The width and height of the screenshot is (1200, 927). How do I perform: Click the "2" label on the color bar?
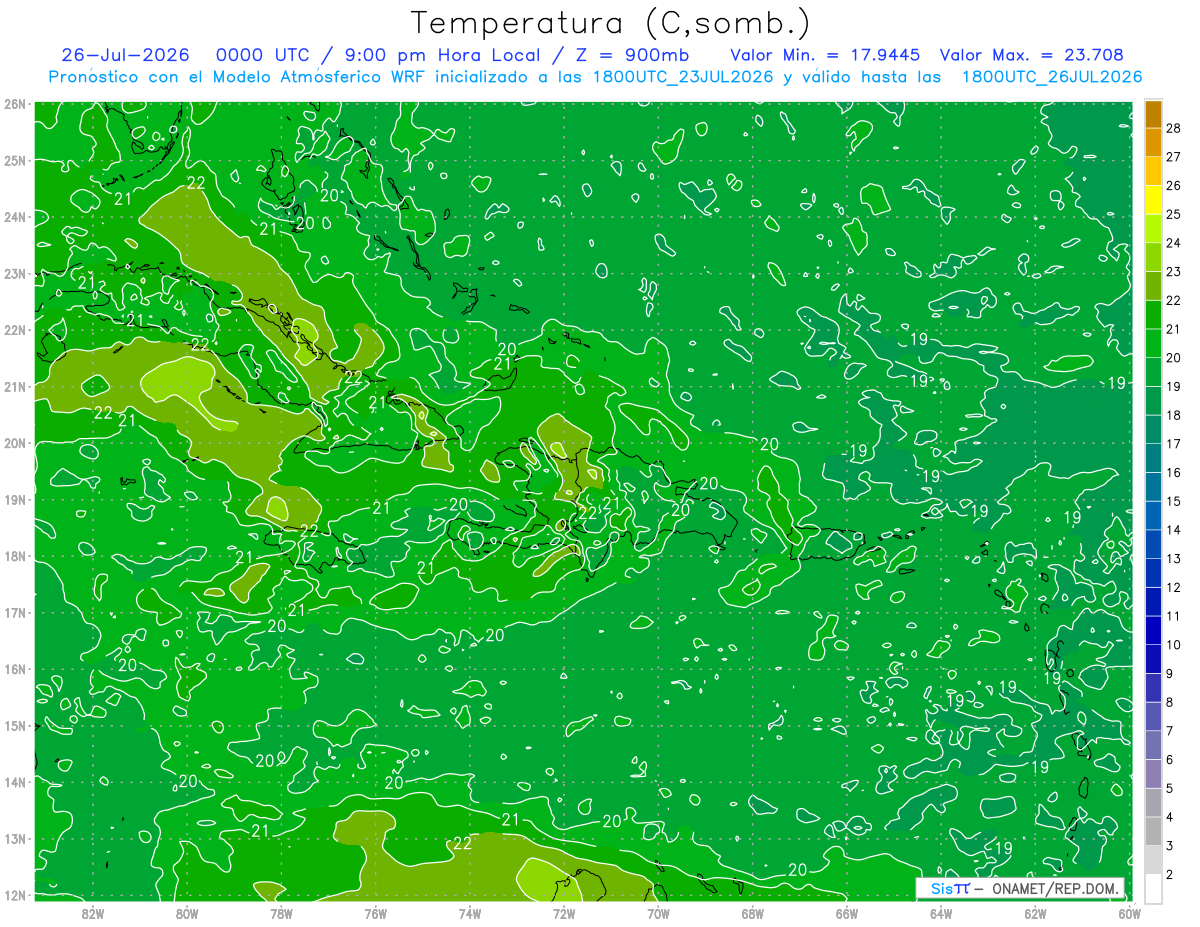(x=1170, y=874)
